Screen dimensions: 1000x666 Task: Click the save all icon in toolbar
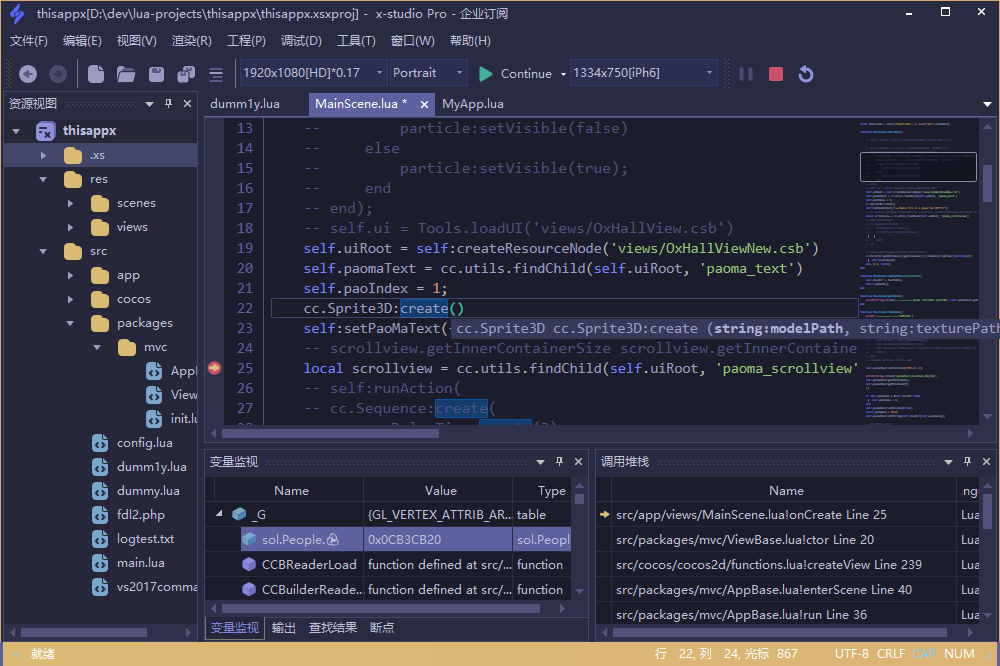coord(185,74)
